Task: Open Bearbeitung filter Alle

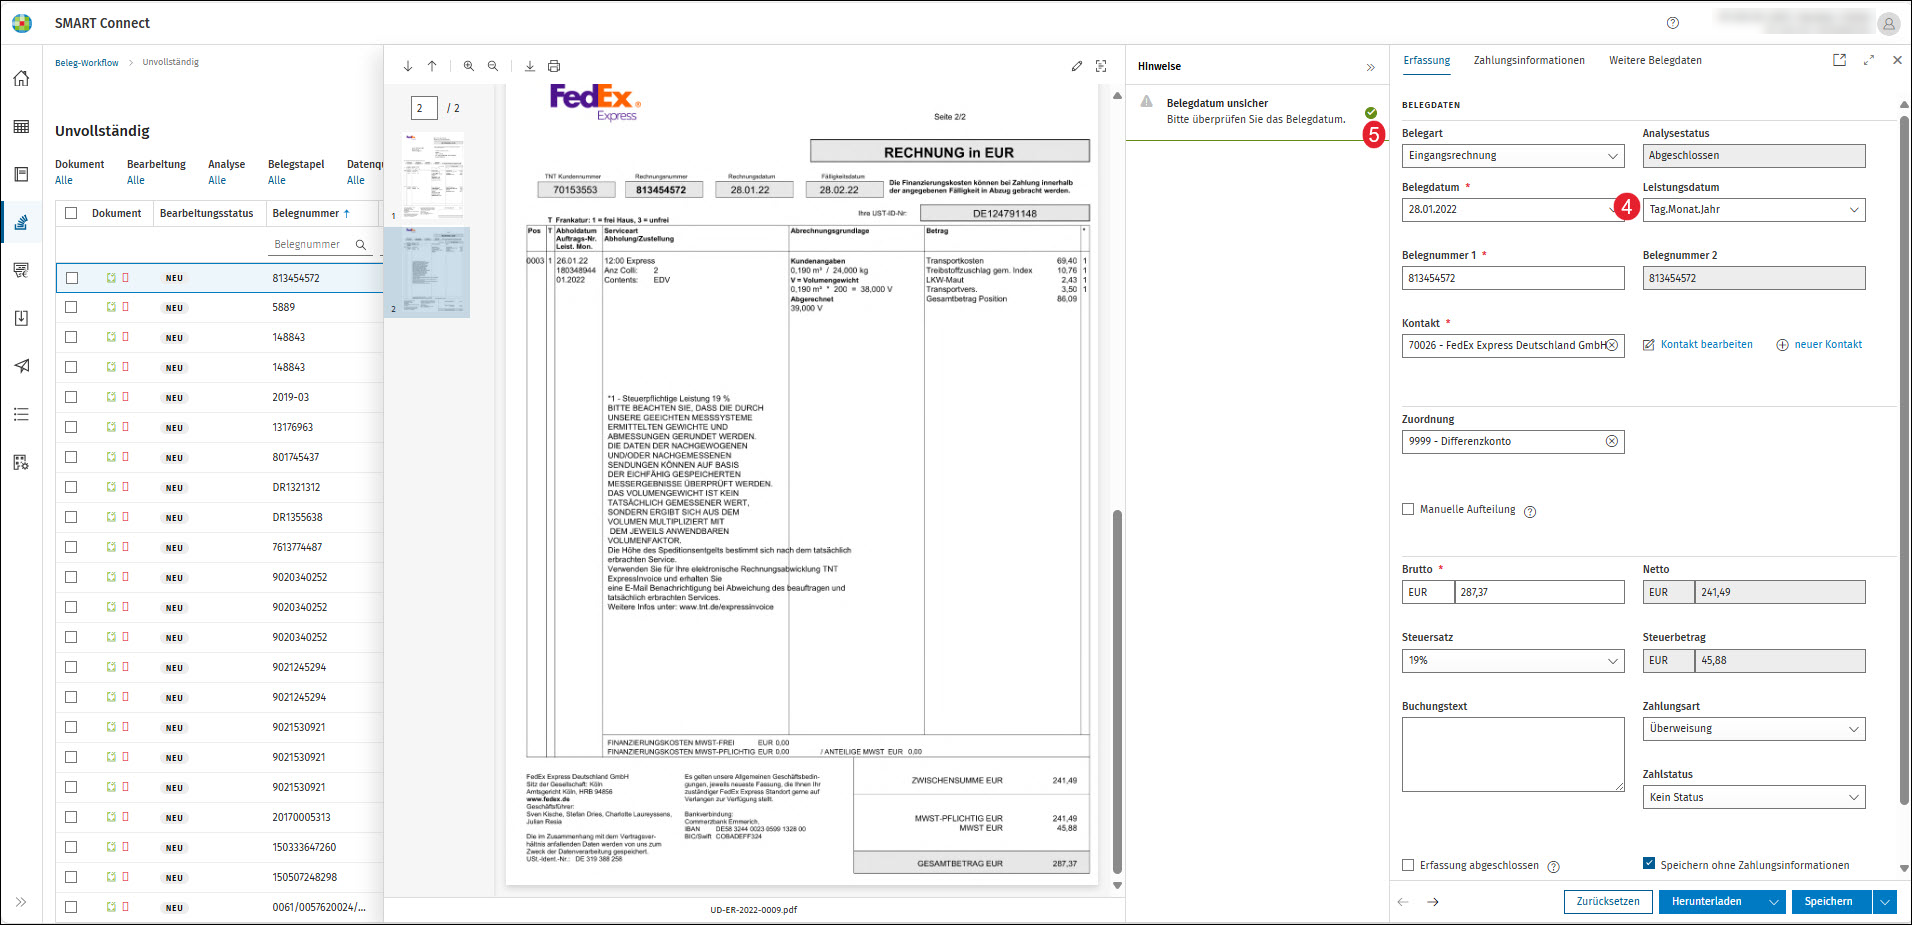Action: (x=136, y=181)
